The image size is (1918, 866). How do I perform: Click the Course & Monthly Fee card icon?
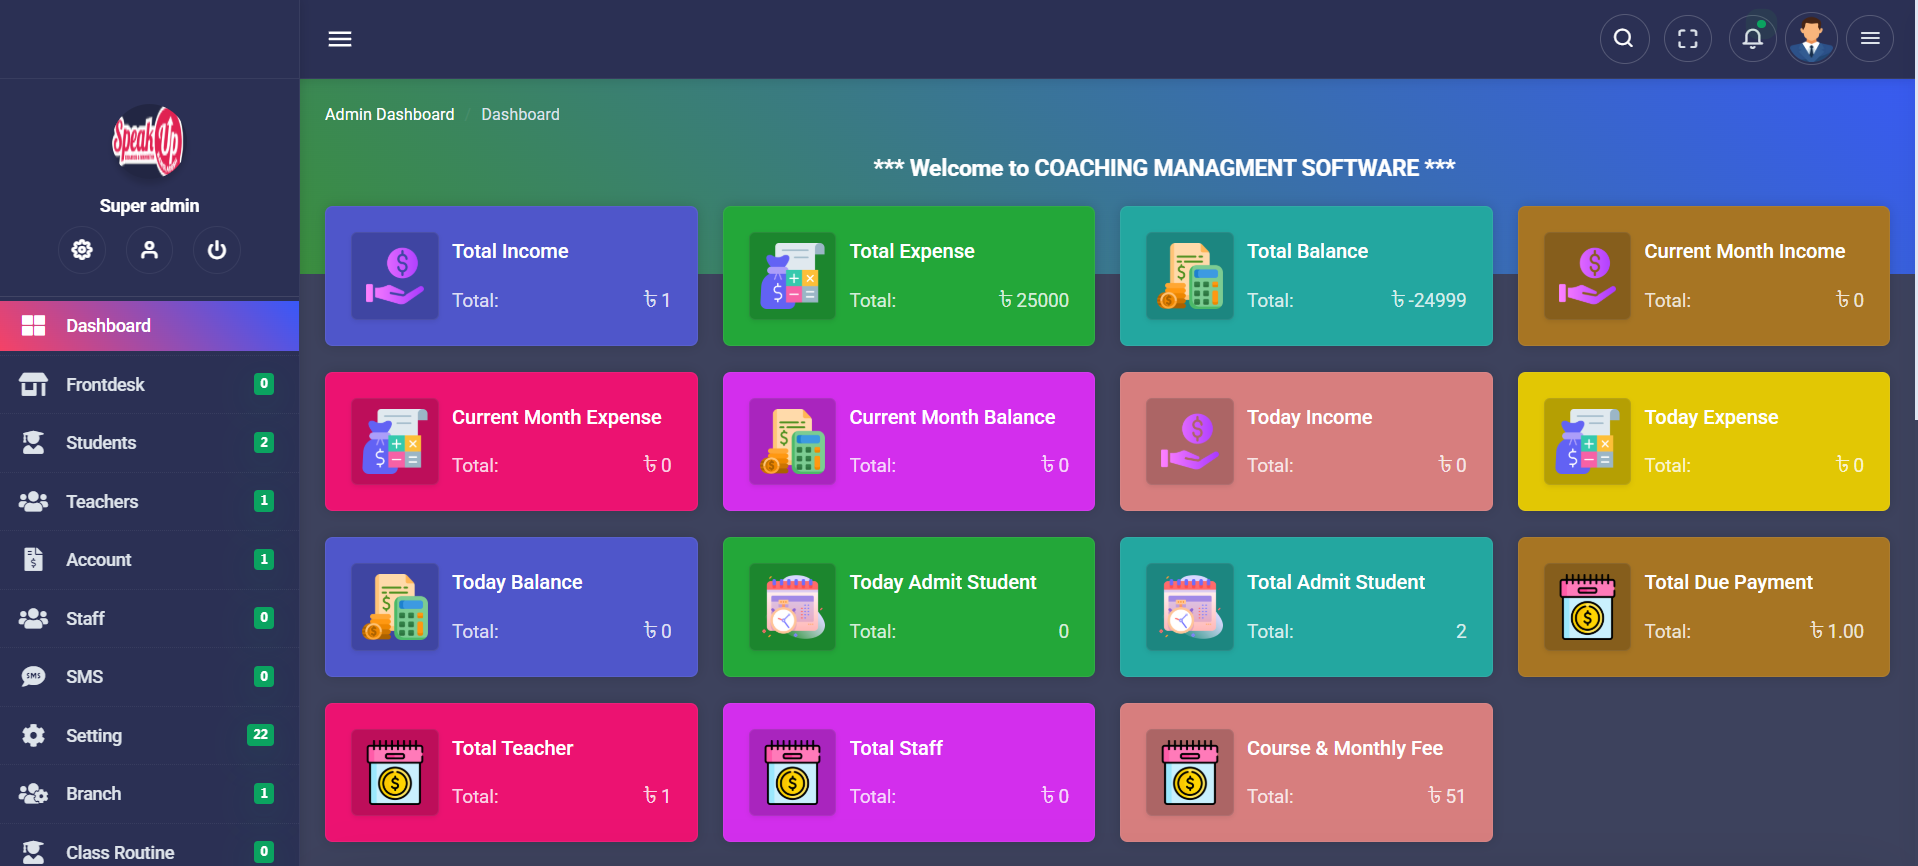pos(1190,772)
